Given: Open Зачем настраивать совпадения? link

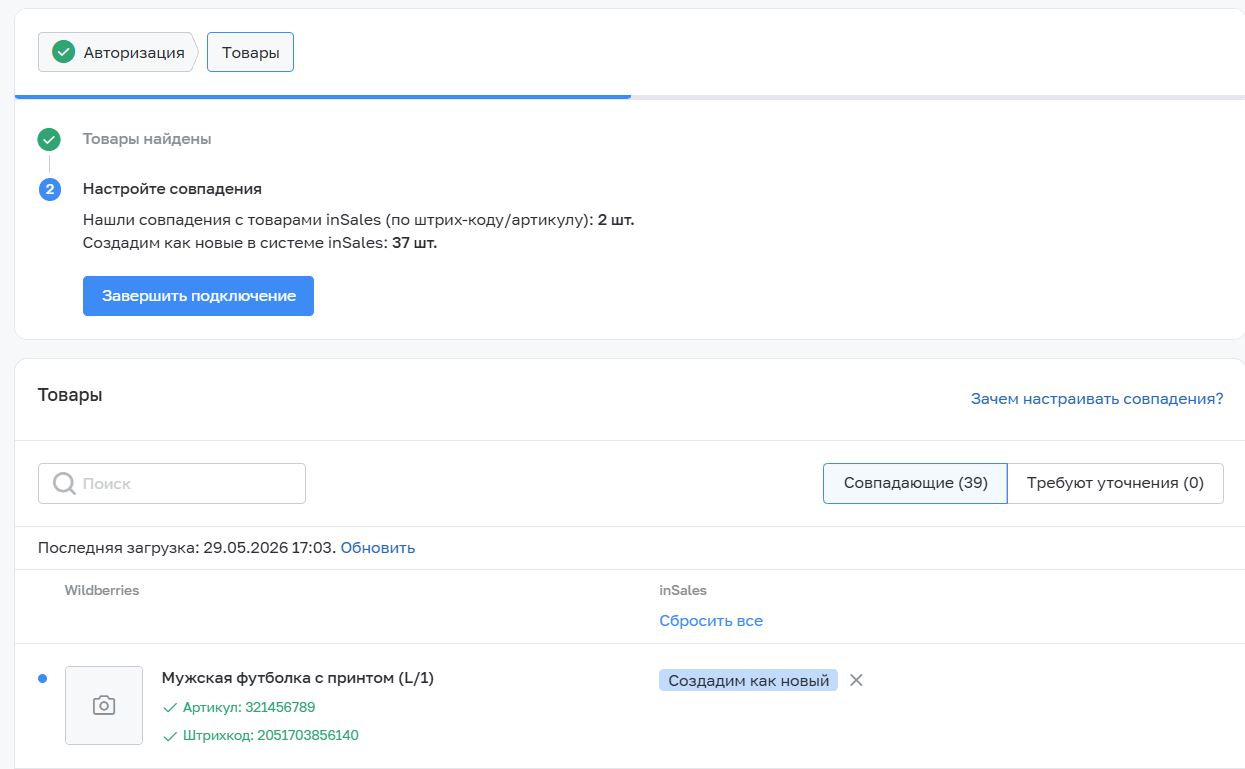Looking at the screenshot, I should (x=1097, y=398).
